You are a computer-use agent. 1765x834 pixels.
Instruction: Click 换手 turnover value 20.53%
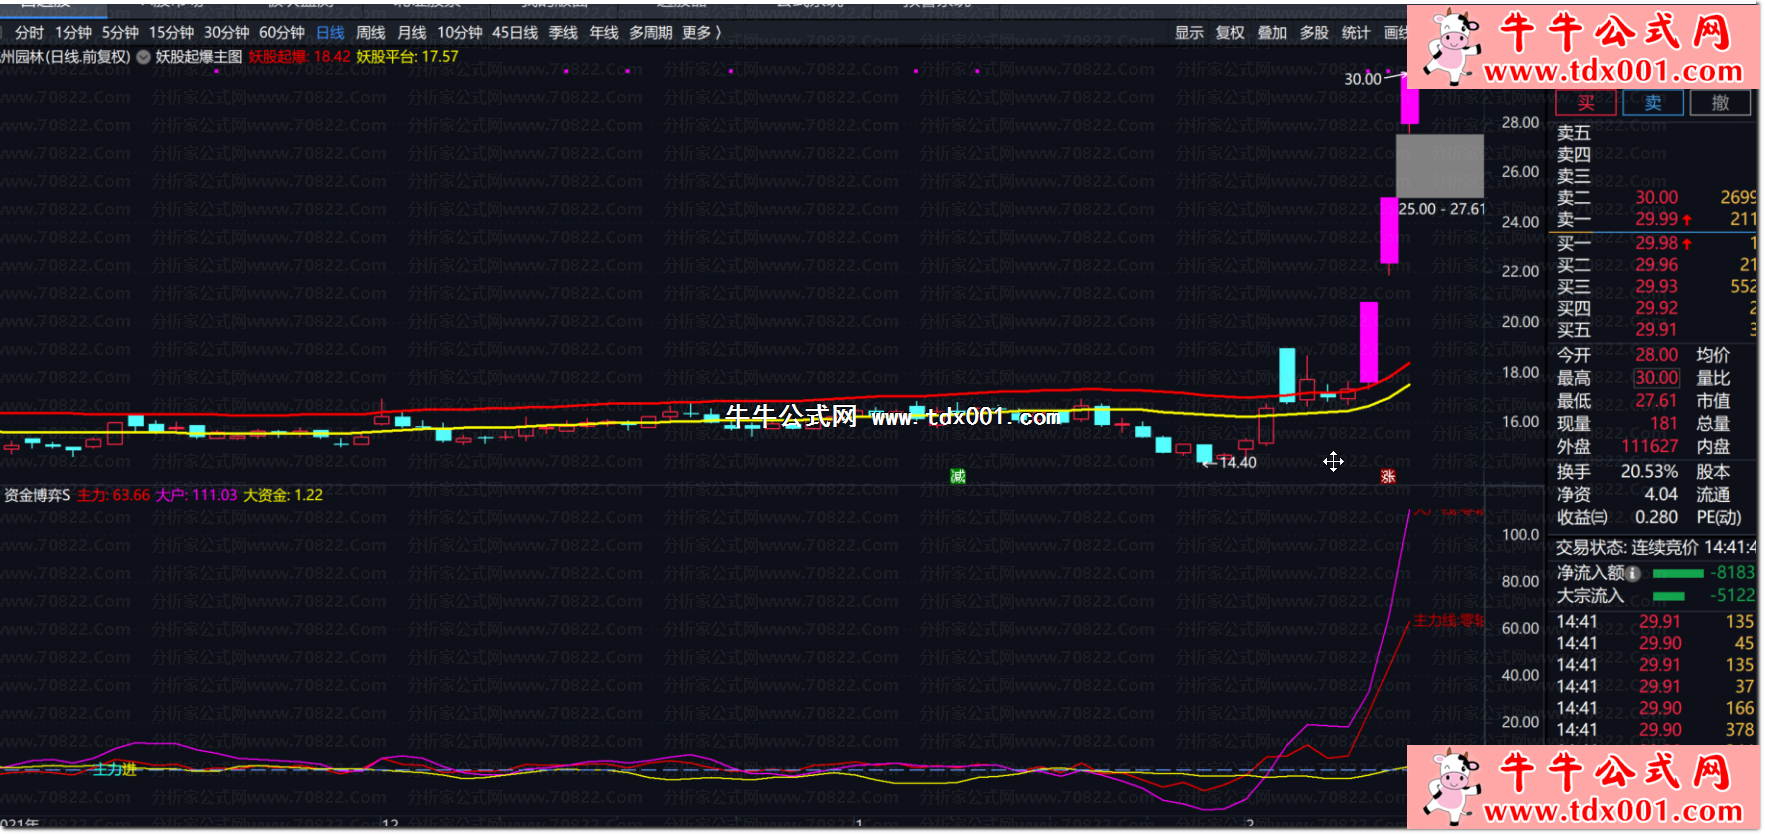(1649, 472)
